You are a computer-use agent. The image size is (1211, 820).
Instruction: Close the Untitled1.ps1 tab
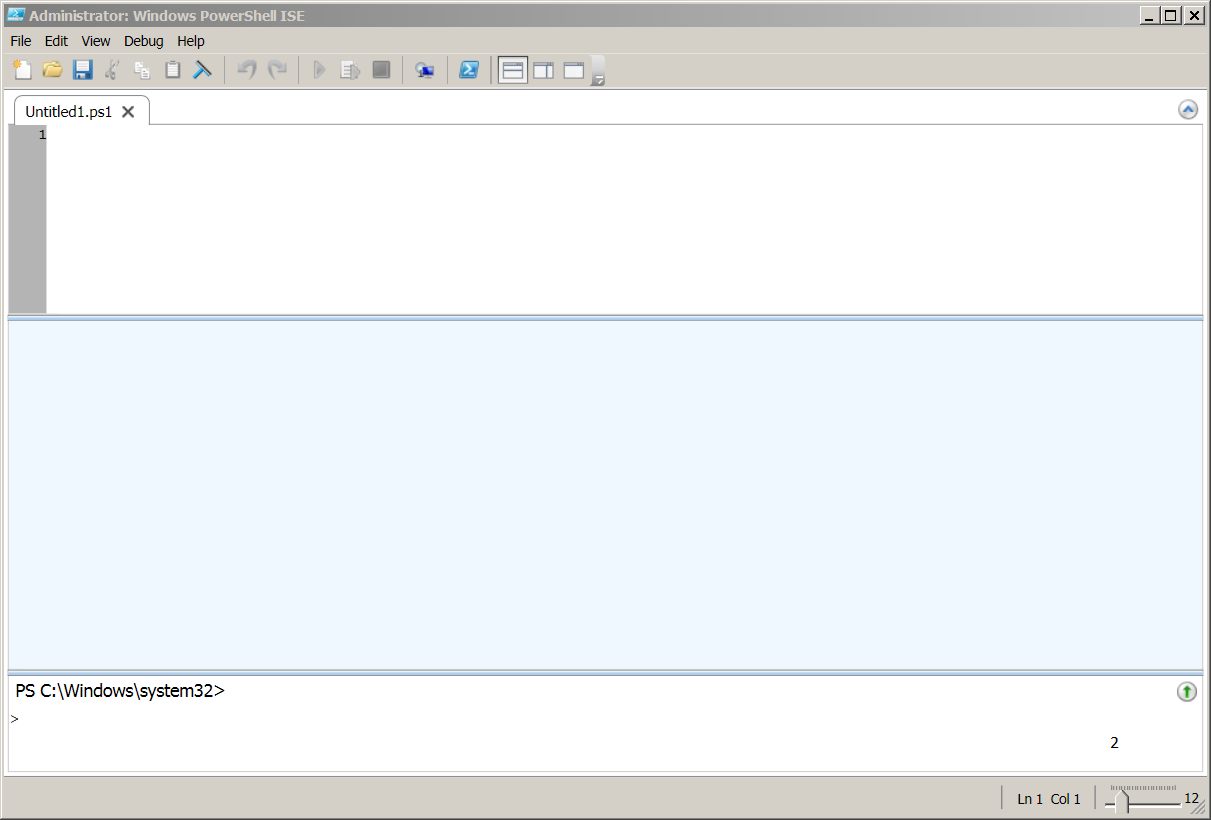pos(128,112)
